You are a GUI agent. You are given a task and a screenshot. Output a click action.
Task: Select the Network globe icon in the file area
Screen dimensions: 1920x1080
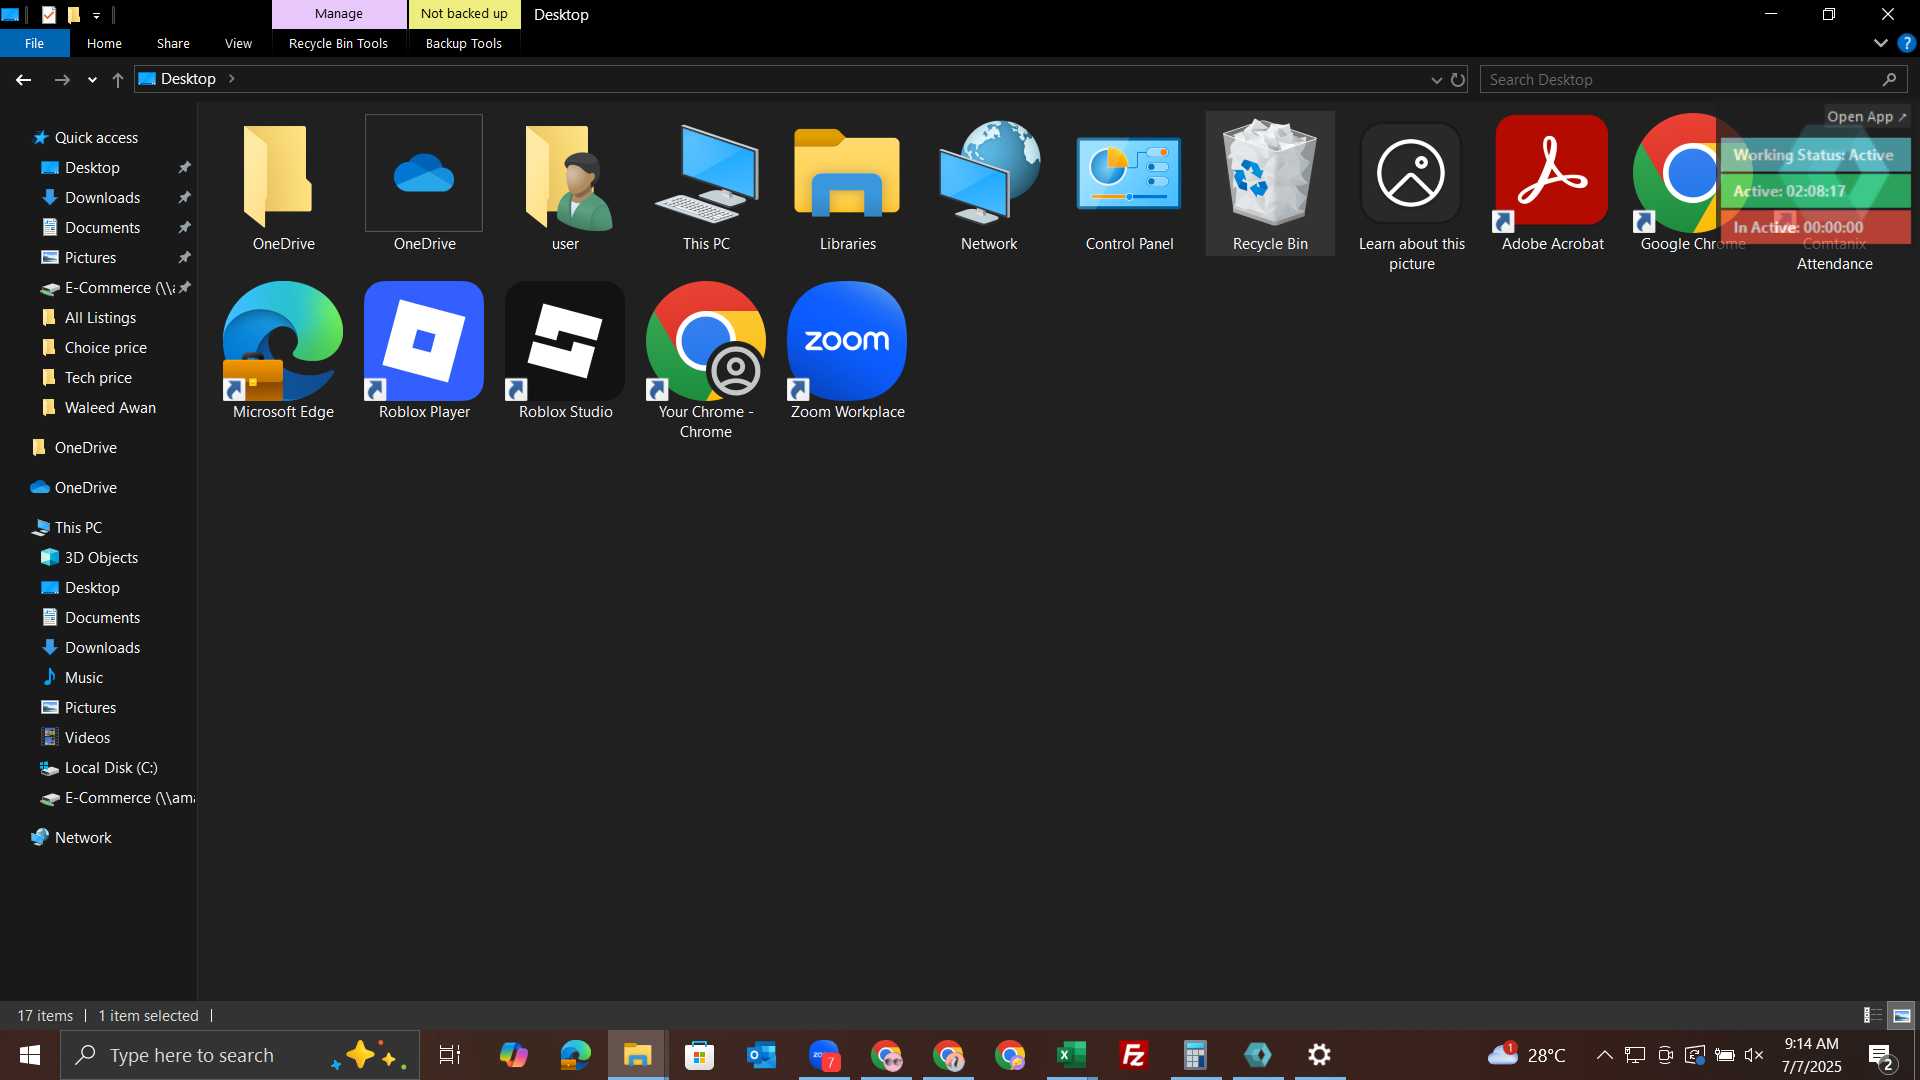pos(988,184)
